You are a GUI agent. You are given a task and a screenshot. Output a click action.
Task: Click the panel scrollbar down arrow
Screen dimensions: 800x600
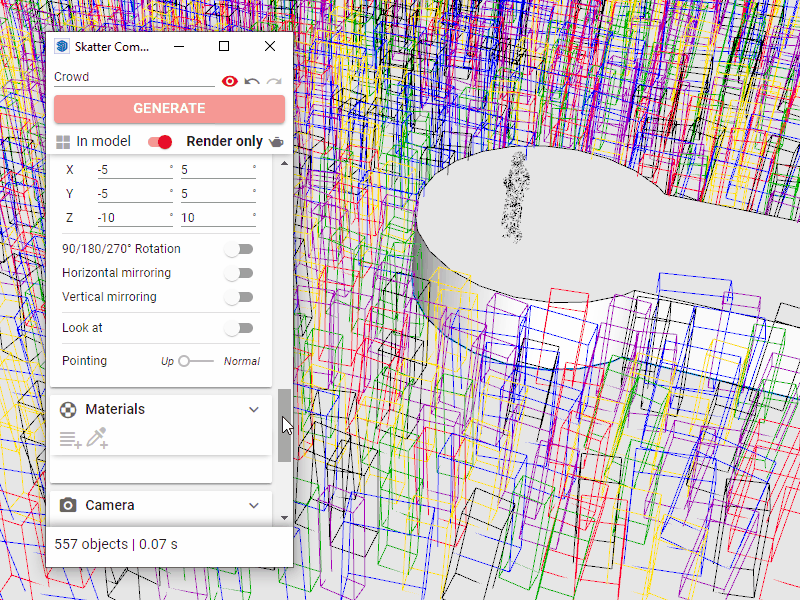(284, 517)
